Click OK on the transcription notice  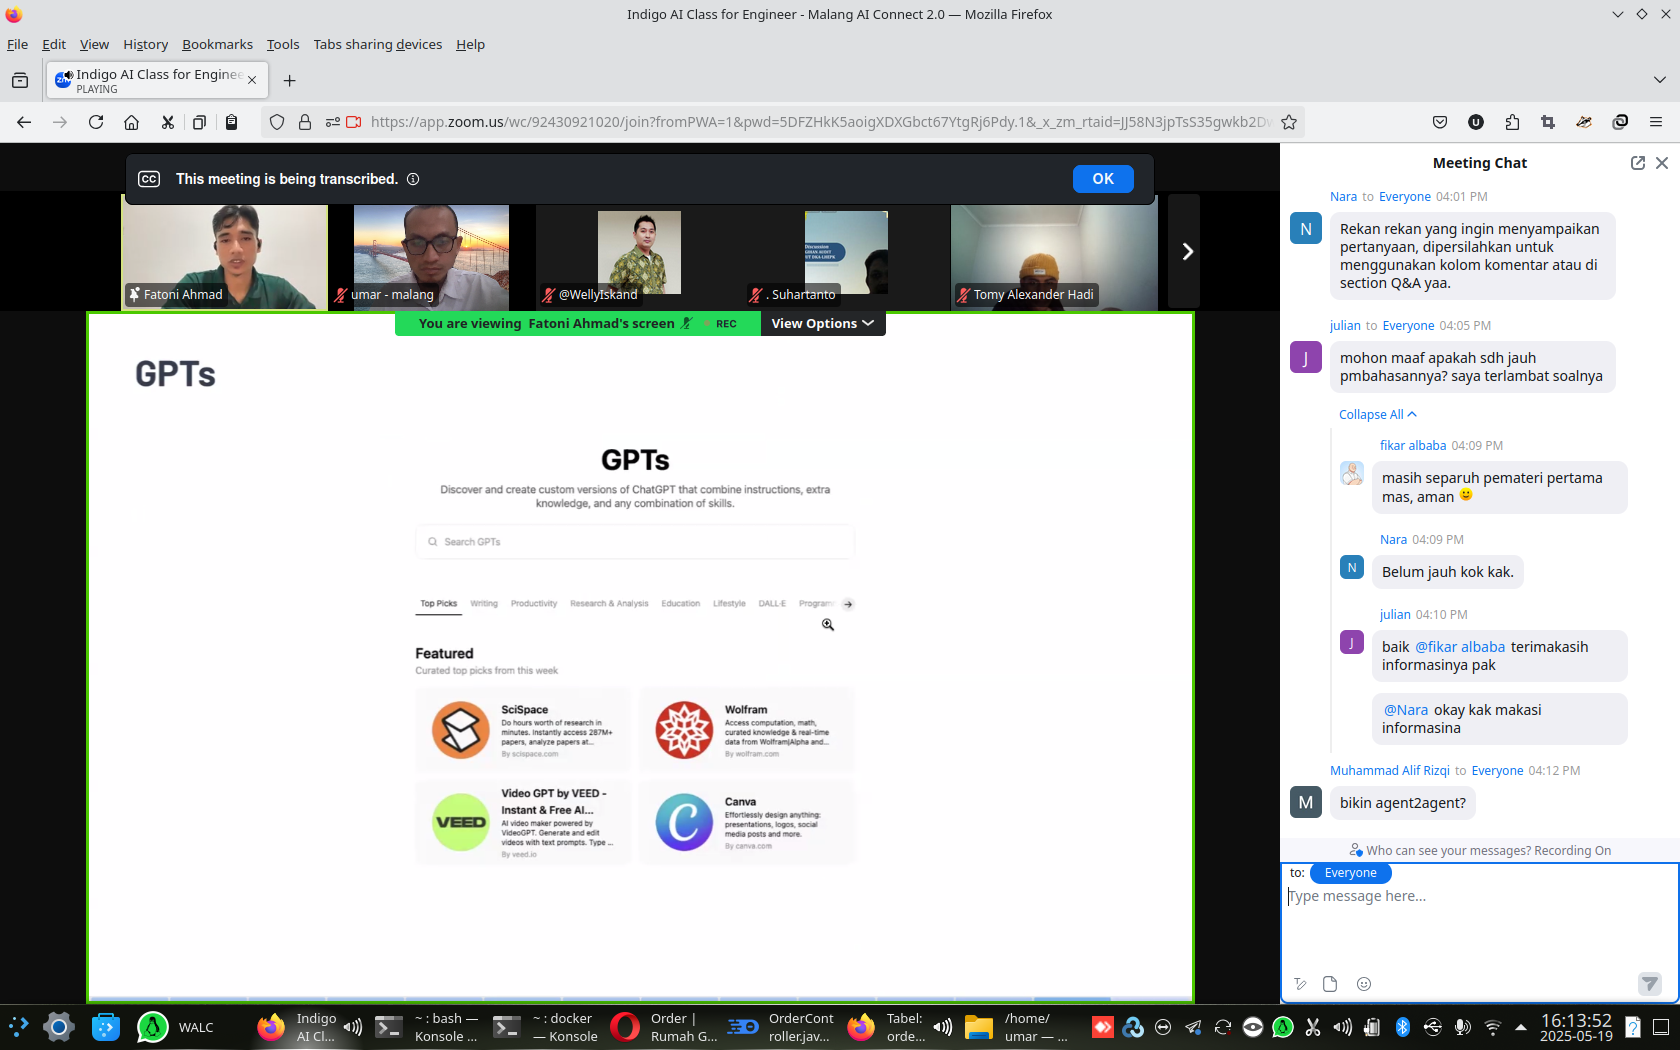1103,179
